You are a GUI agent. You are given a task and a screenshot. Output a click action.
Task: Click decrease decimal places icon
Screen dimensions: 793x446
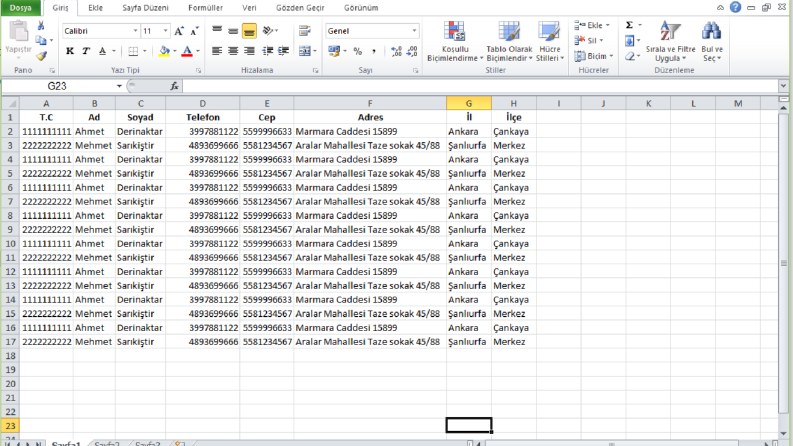(x=412, y=51)
